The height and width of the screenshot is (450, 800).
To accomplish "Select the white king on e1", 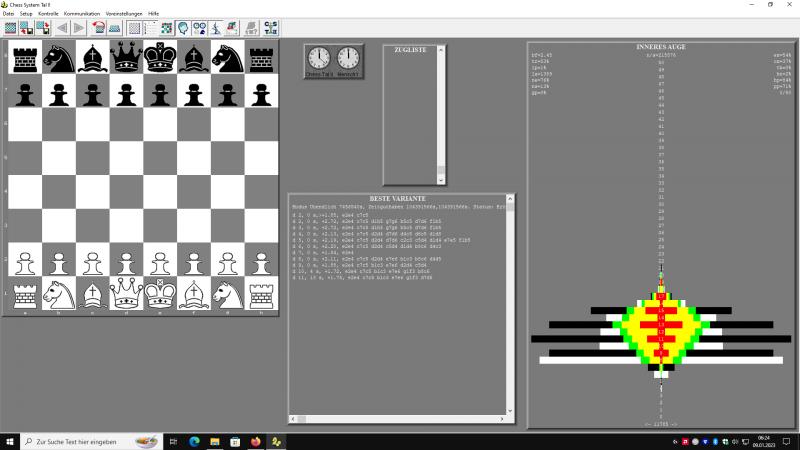I will pos(159,295).
